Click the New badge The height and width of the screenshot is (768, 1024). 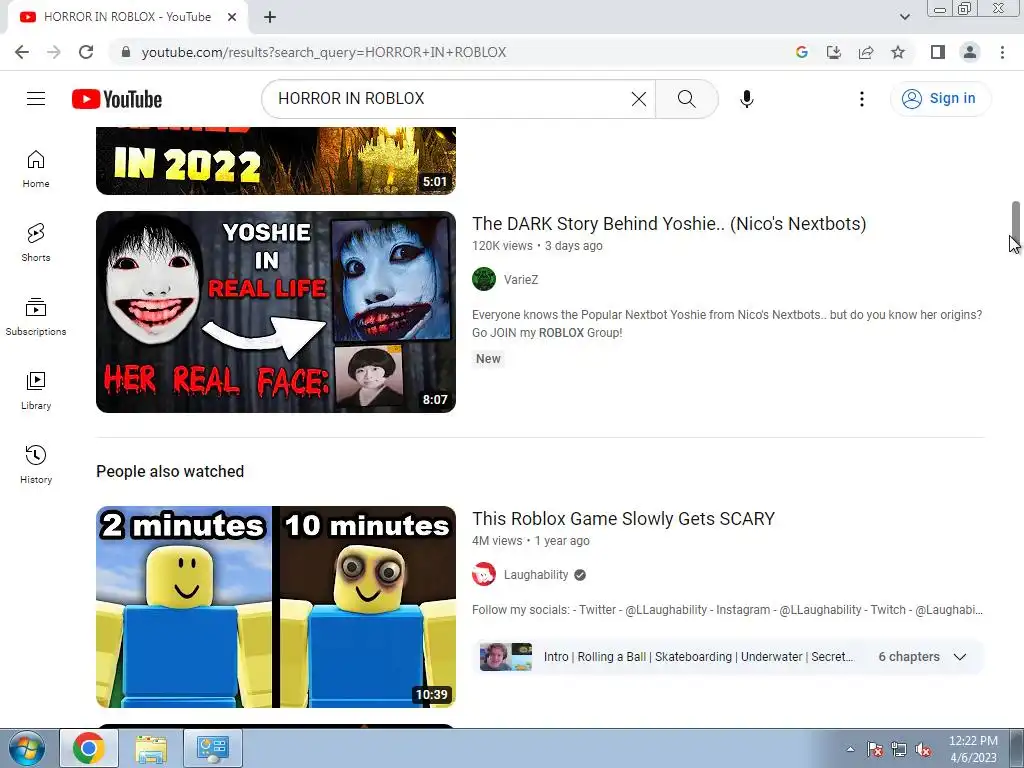click(x=488, y=359)
